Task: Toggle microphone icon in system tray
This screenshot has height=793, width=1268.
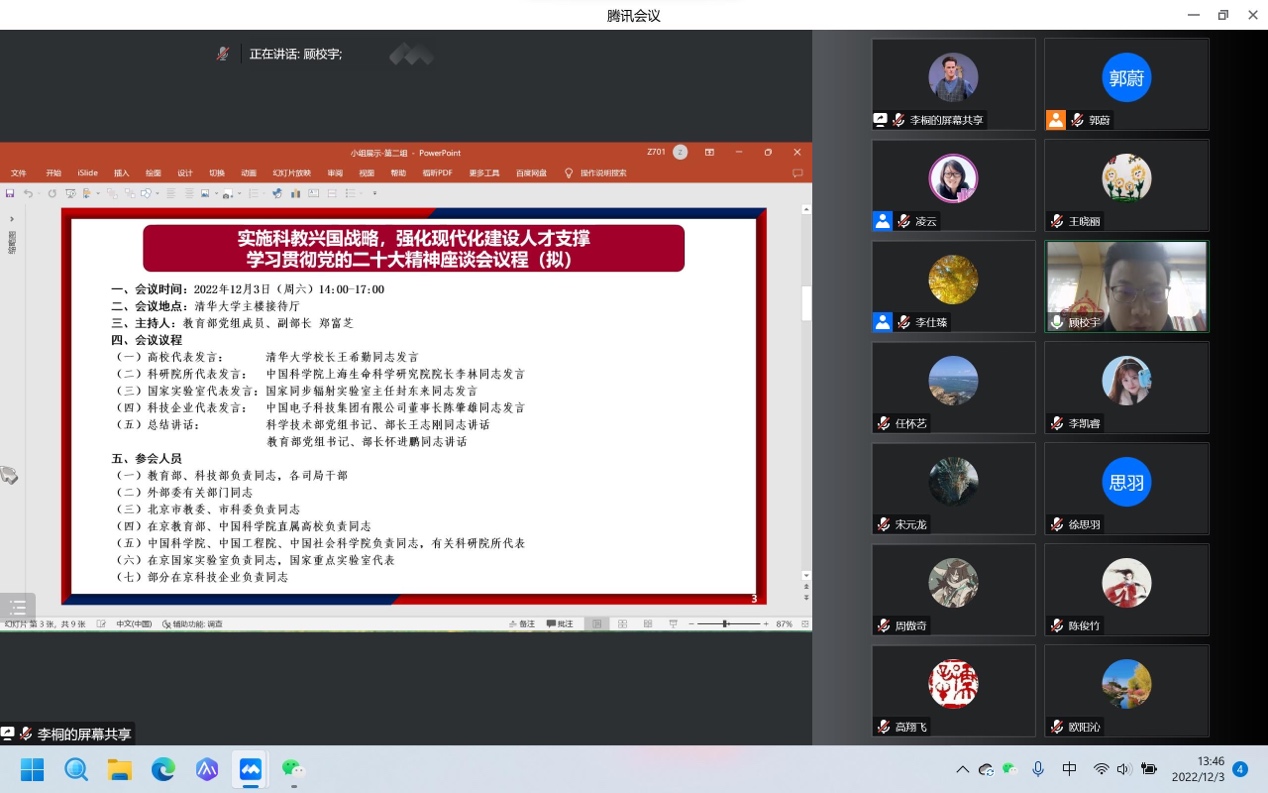Action: pos(1038,769)
